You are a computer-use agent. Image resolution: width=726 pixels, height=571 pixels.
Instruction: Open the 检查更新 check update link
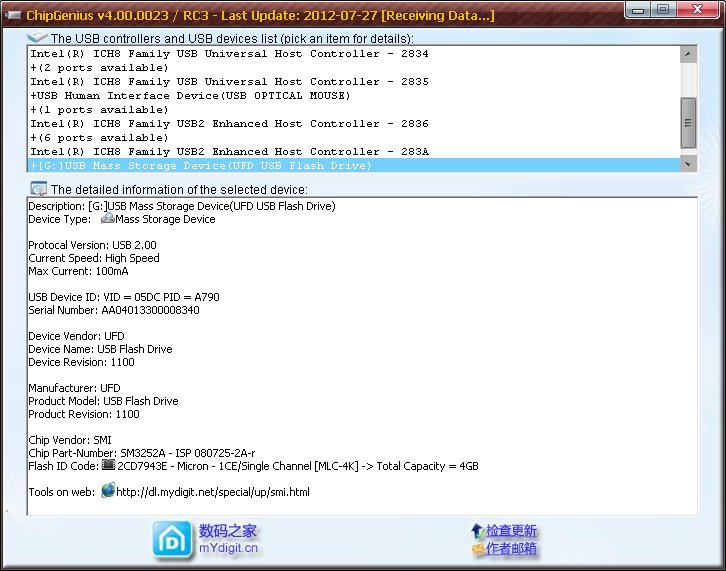coord(511,531)
